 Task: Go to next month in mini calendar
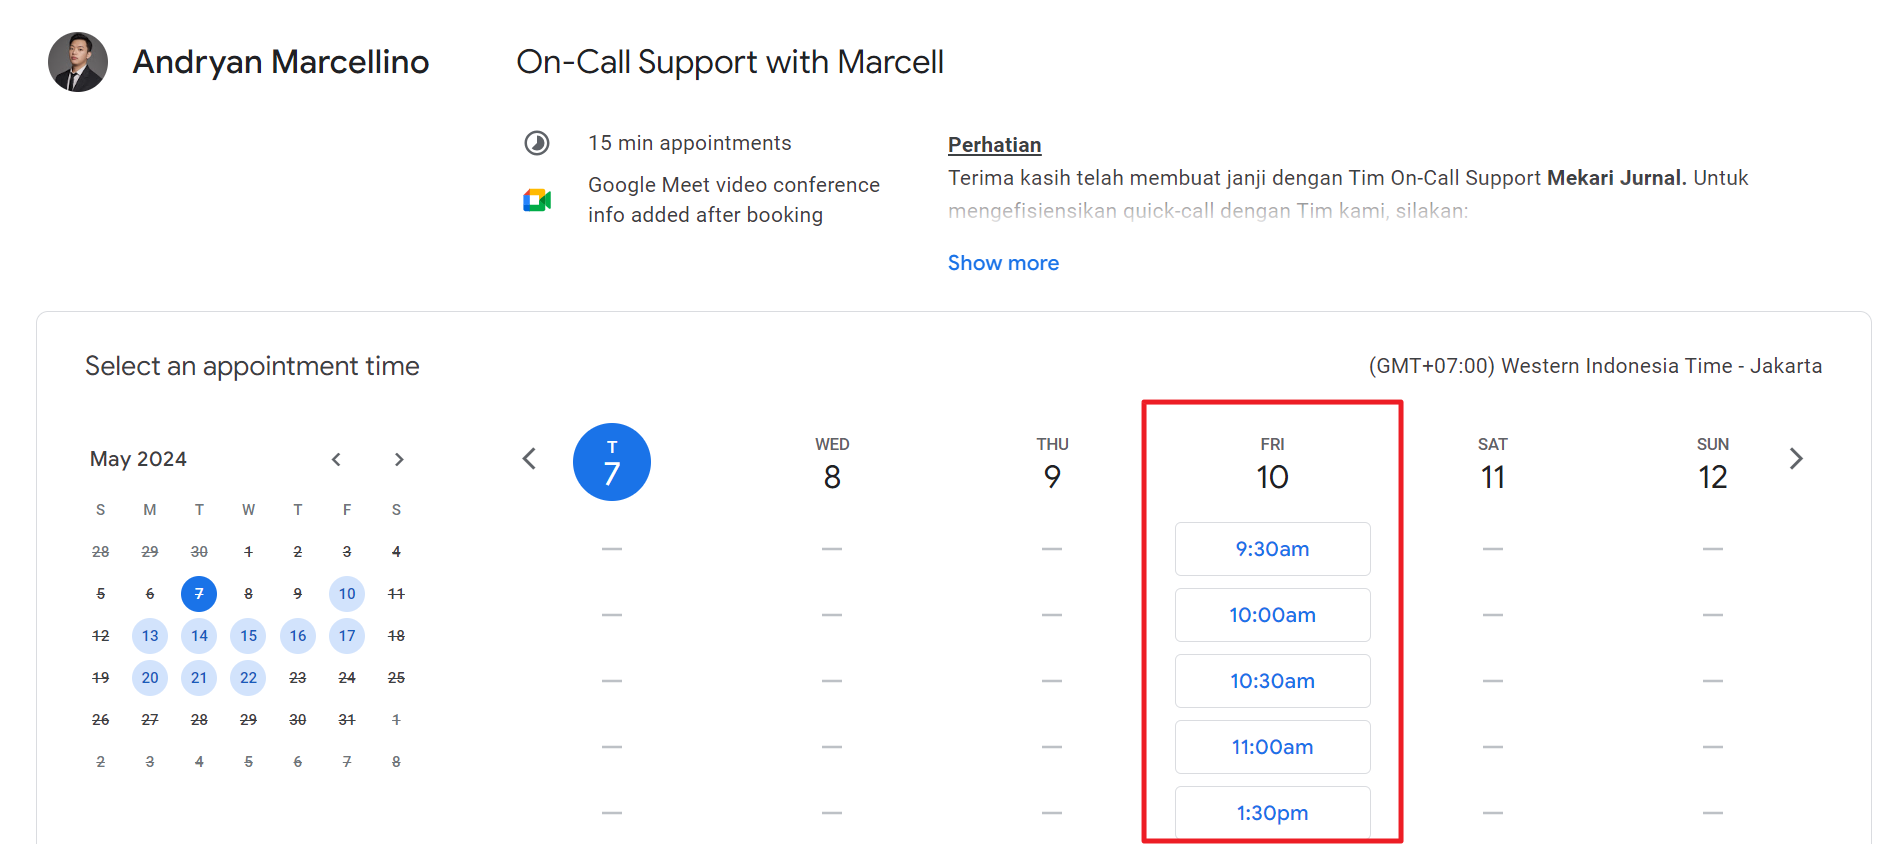(x=399, y=459)
